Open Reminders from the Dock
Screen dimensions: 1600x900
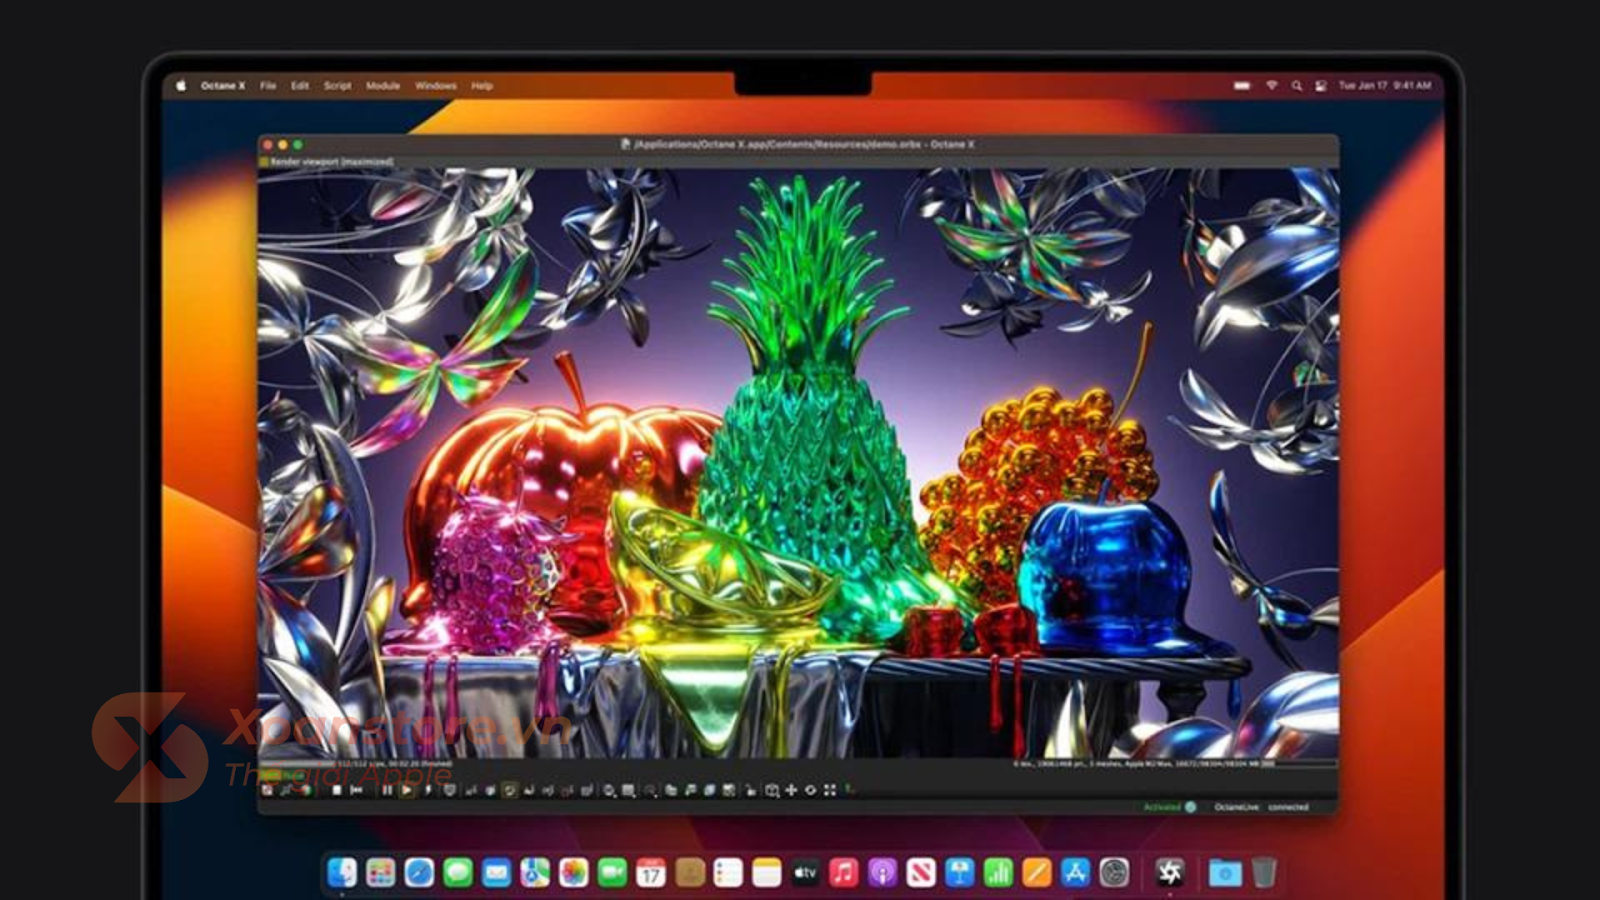click(728, 872)
